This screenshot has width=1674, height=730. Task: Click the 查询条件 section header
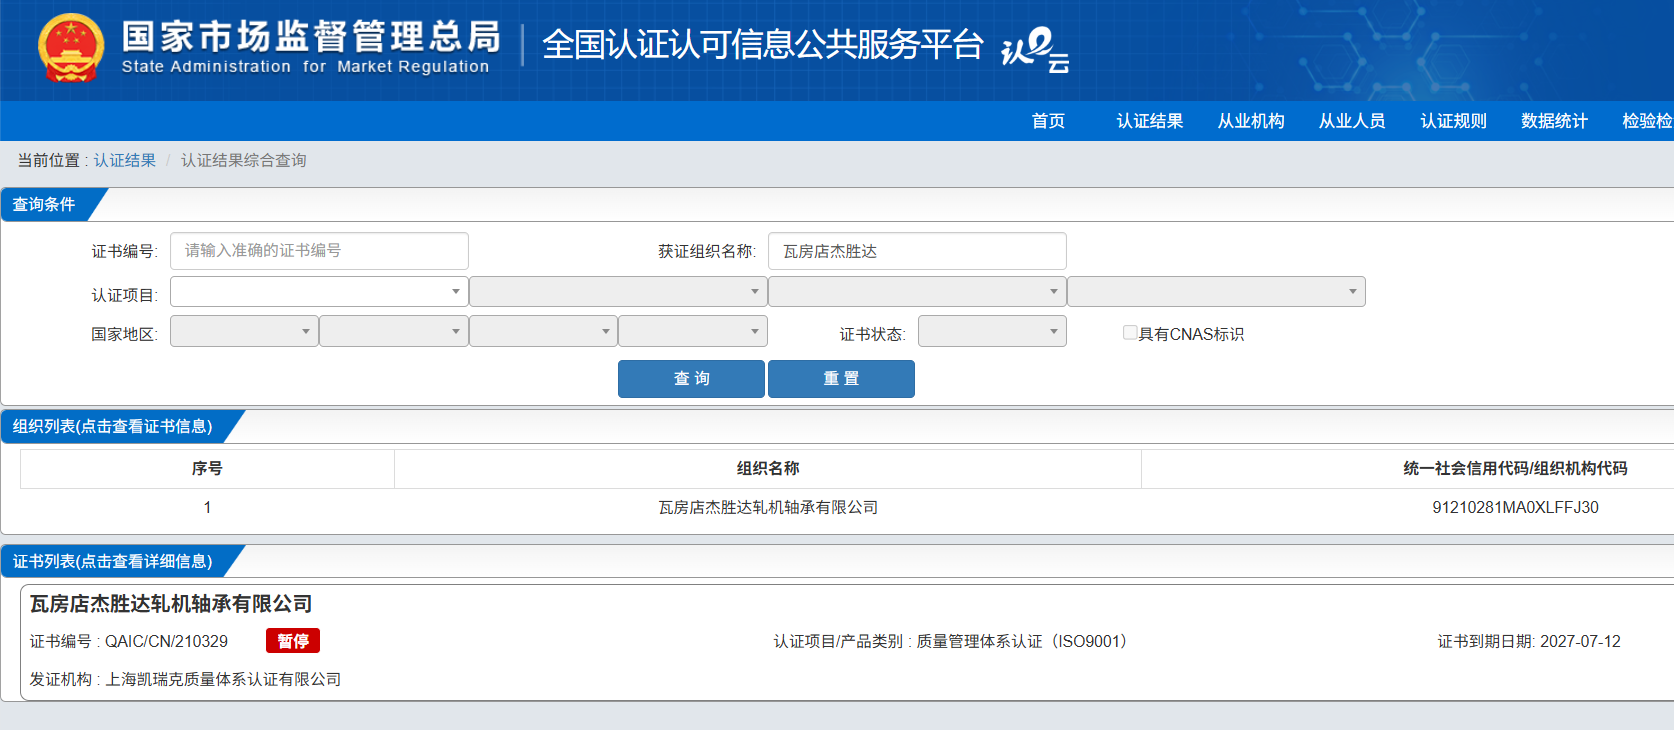tap(44, 204)
